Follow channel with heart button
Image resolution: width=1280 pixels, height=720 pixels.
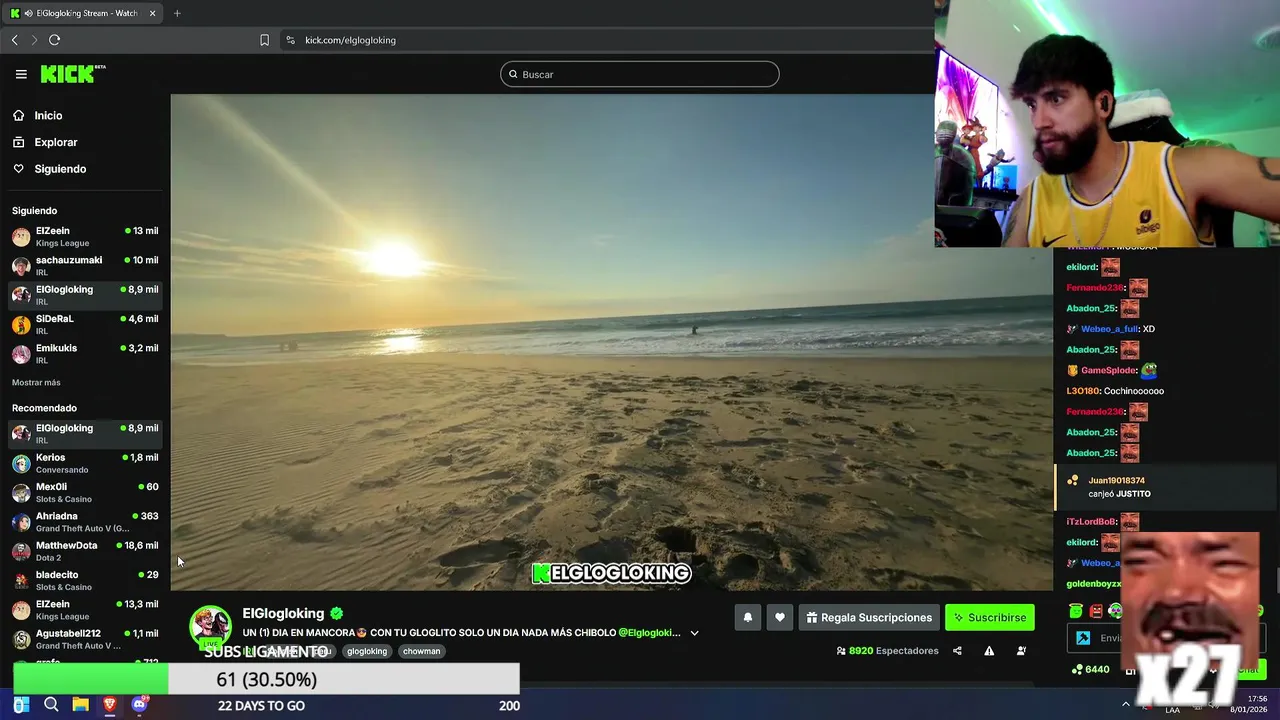pos(780,618)
